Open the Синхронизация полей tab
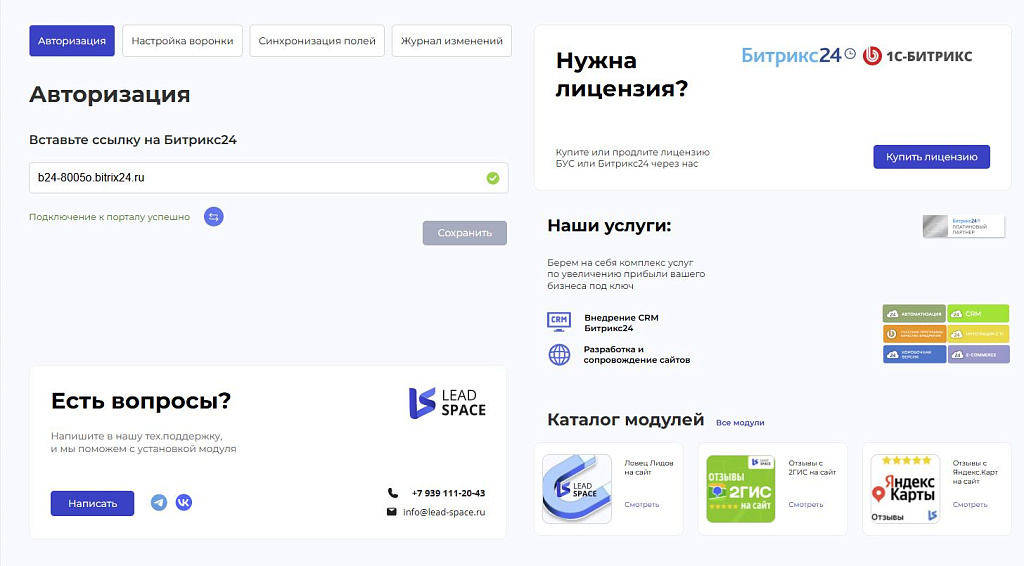The width and height of the screenshot is (1024, 566). [x=317, y=41]
